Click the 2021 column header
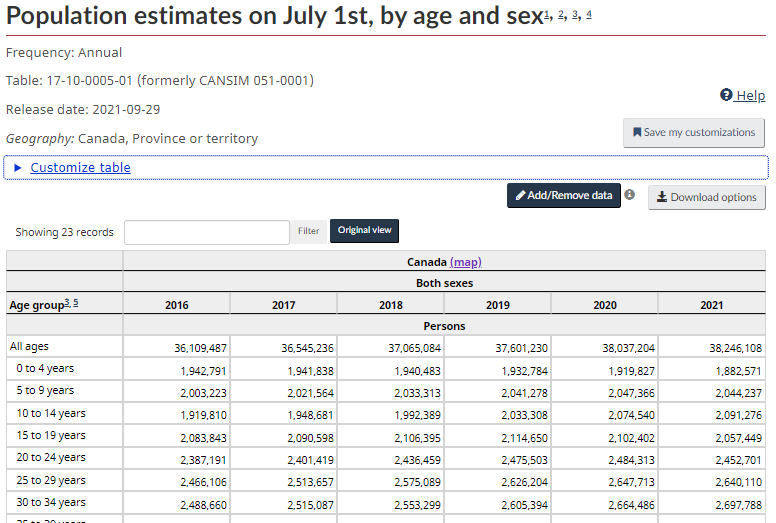The image size is (776, 523). click(712, 305)
